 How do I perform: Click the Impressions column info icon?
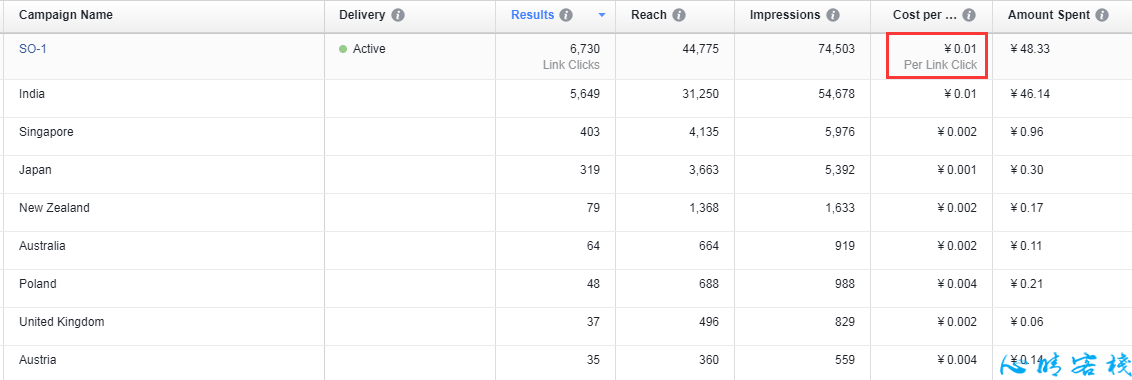click(x=833, y=15)
